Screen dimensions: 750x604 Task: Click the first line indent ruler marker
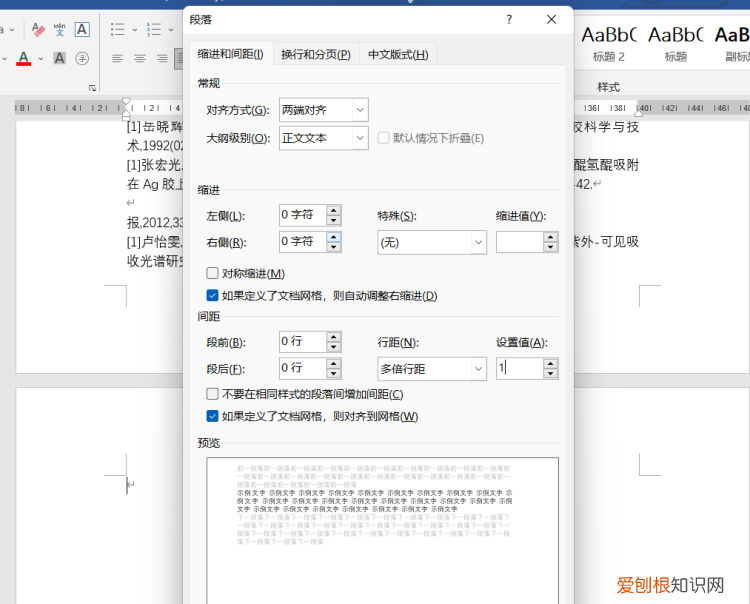[126, 101]
